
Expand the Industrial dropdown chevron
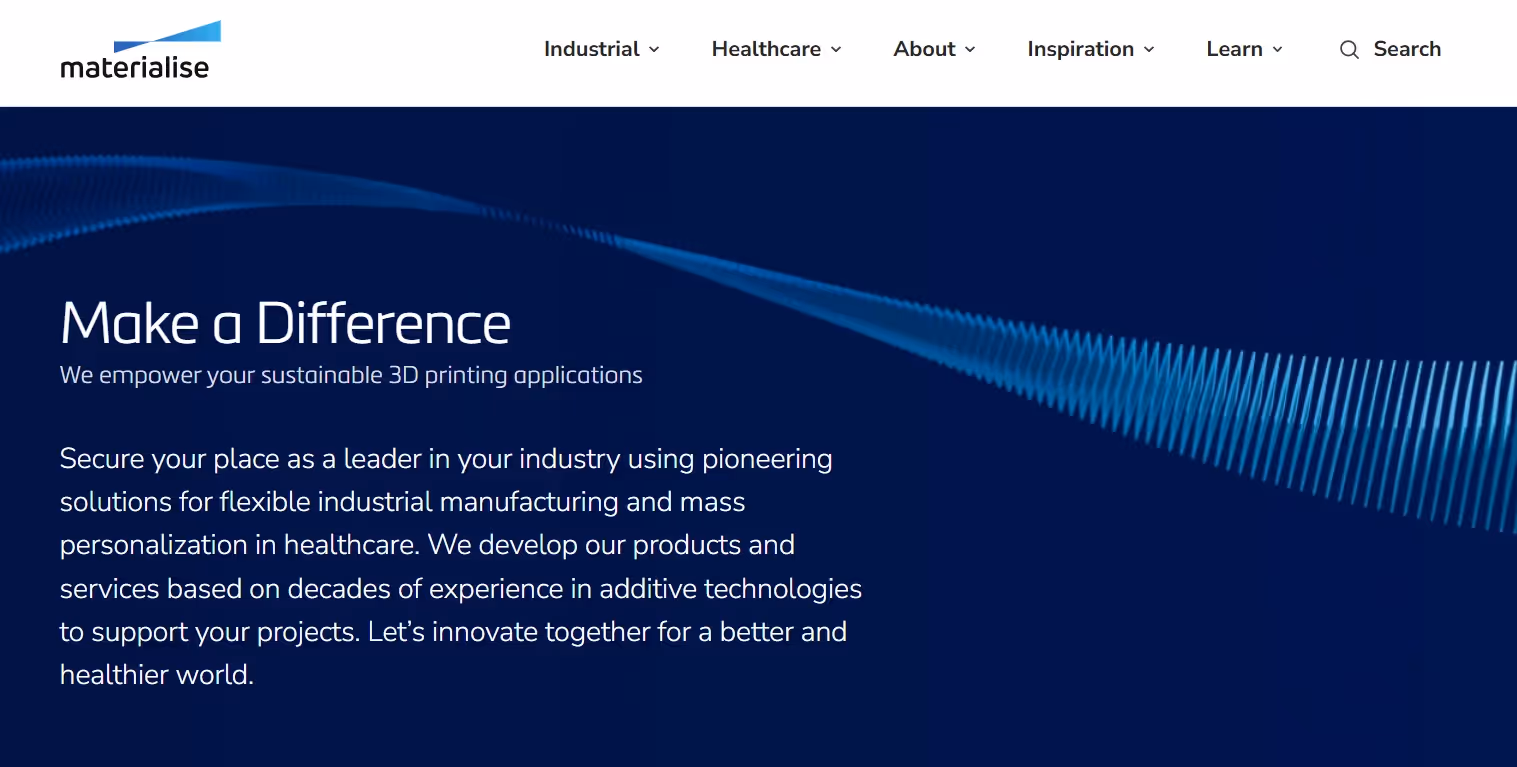(656, 49)
